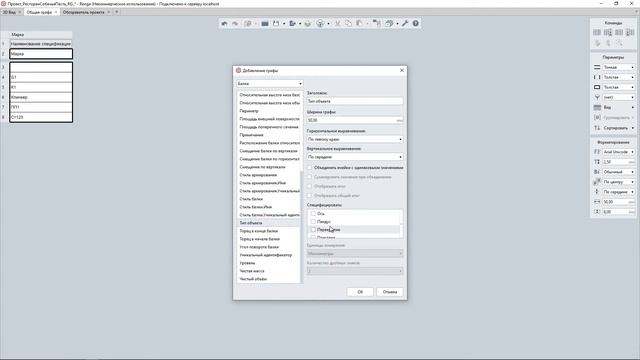The image size is (640, 360).
Task: Click the Paste toolbar icon
Action: tap(359, 24)
